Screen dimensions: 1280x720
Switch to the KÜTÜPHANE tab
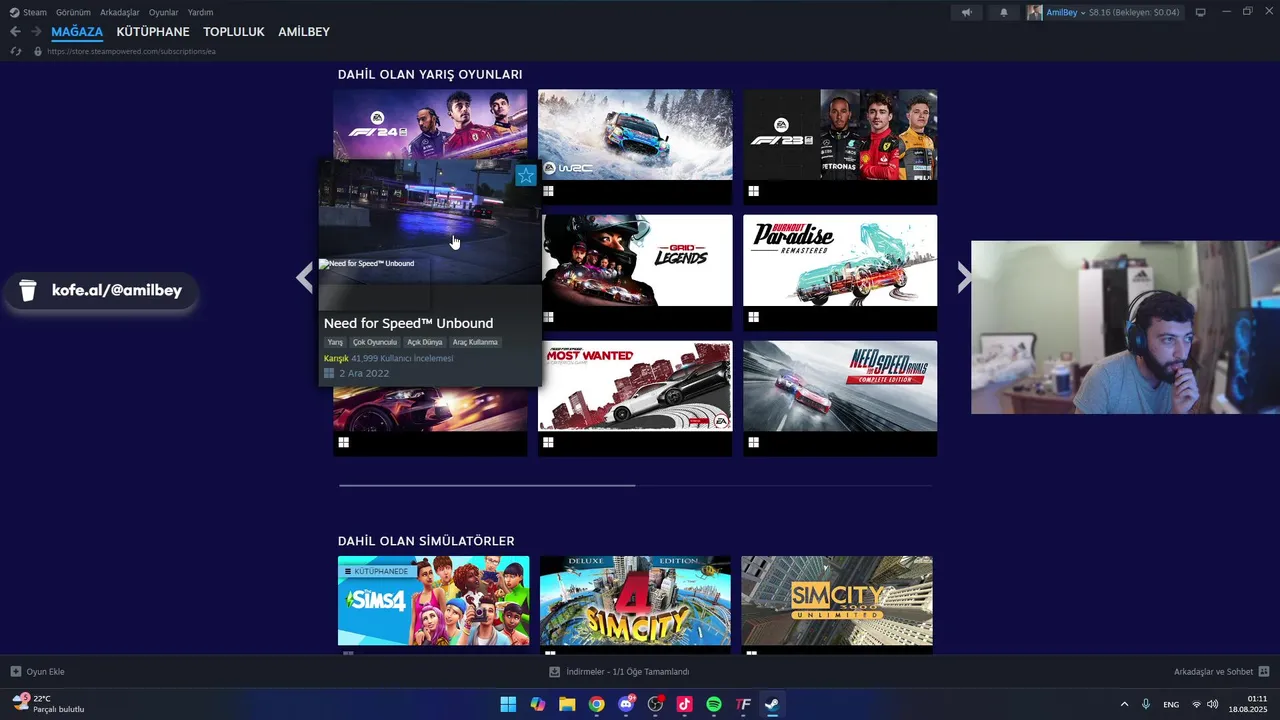pyautogui.click(x=153, y=32)
